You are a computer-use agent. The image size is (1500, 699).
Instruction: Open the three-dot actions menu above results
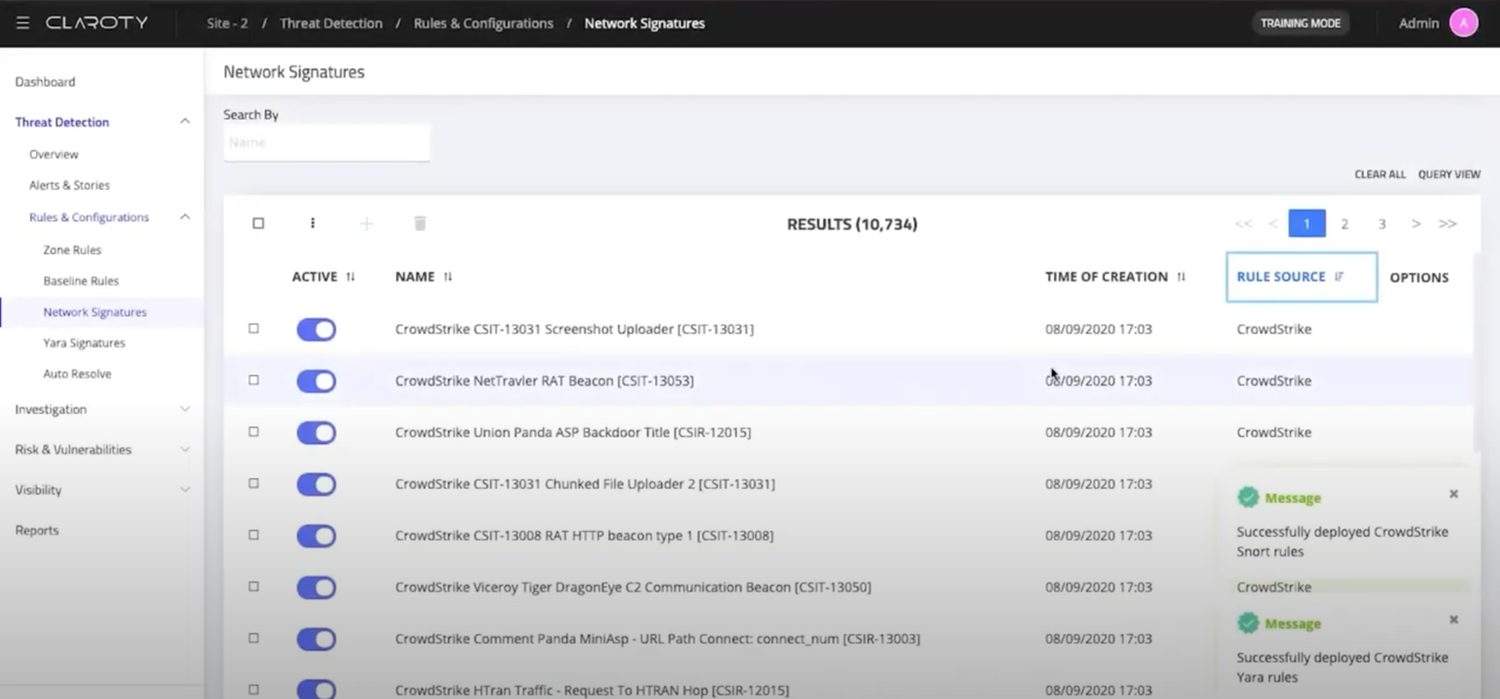click(312, 223)
